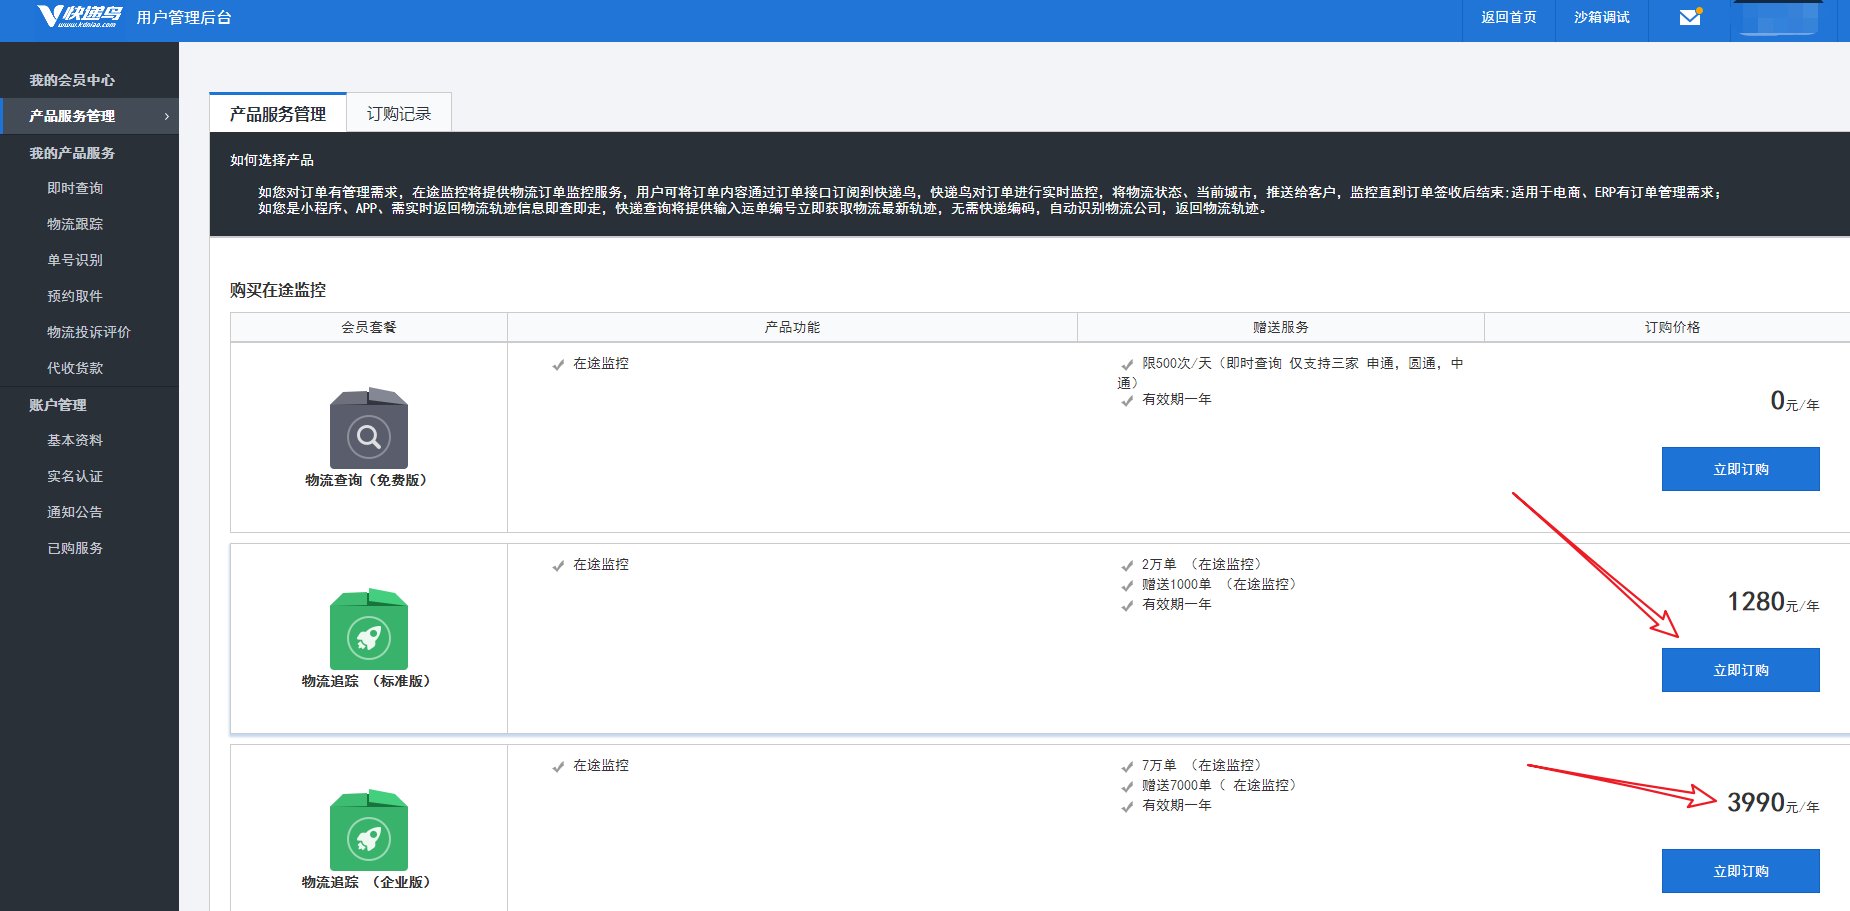1850x911 pixels.
Task: Click the gray 物流查询 free version box icon
Action: click(369, 428)
